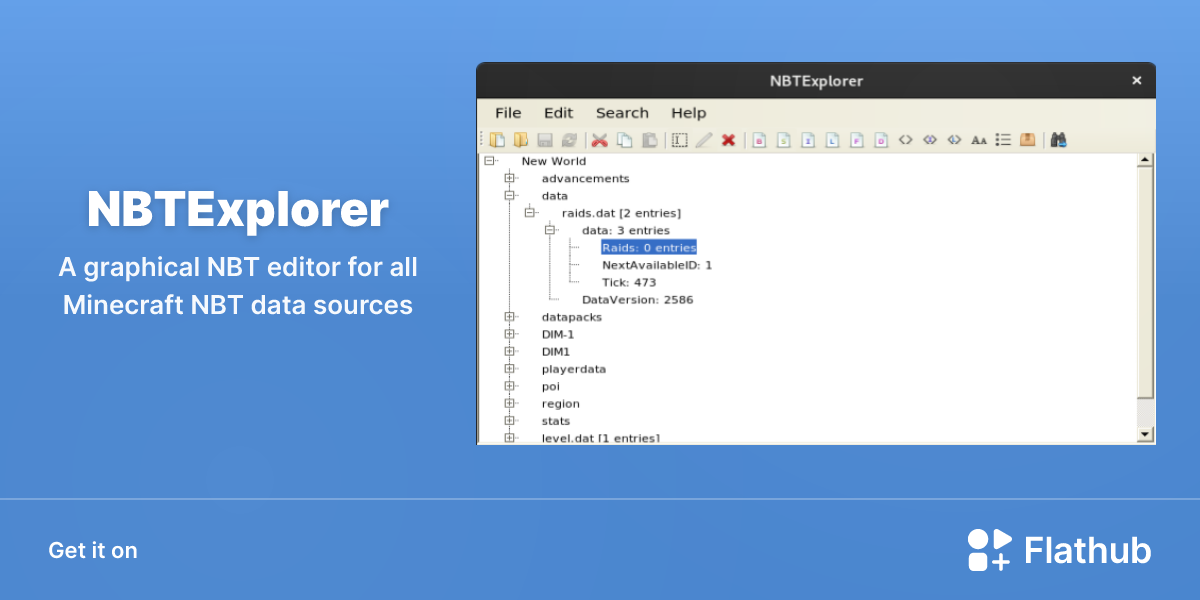
Task: Click the scrollbar down arrow
Action: point(1146,435)
